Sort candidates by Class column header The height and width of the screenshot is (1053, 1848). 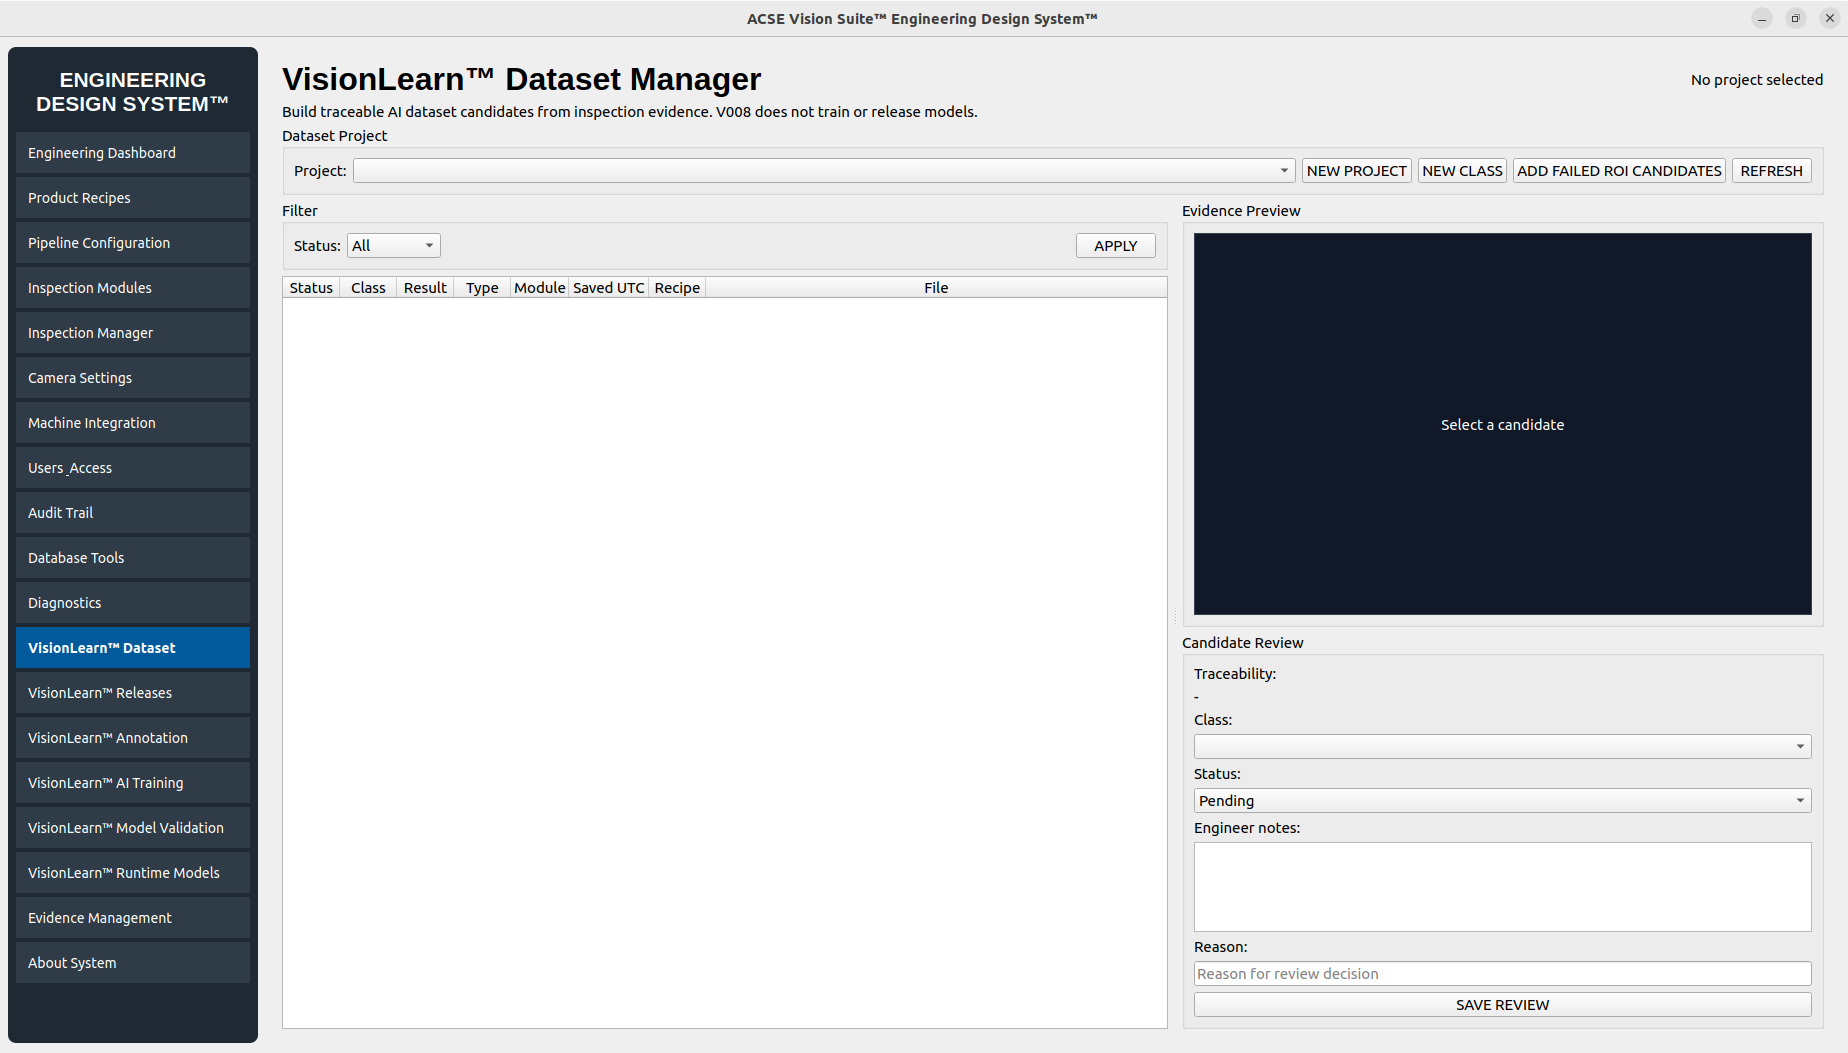[x=368, y=288]
